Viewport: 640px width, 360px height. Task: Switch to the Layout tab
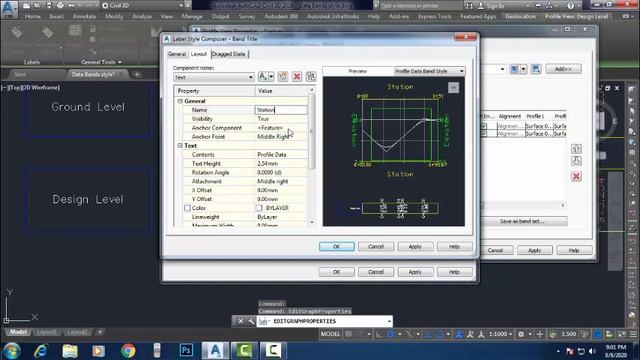(199, 54)
